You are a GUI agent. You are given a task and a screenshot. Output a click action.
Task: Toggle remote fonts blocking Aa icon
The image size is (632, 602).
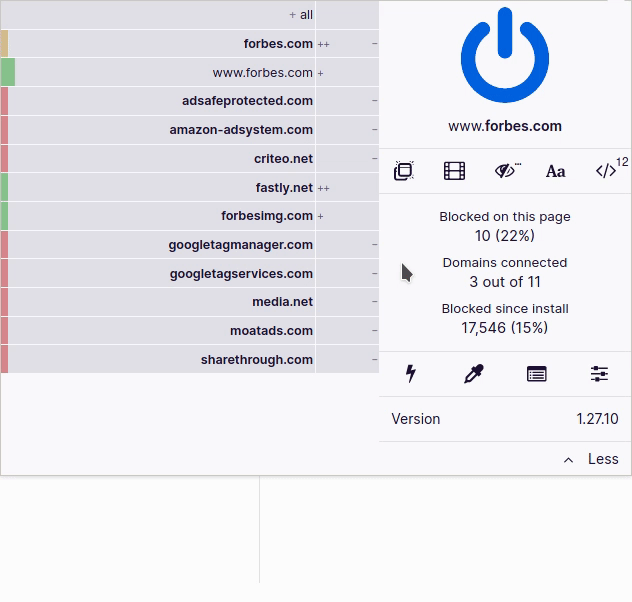tap(555, 171)
